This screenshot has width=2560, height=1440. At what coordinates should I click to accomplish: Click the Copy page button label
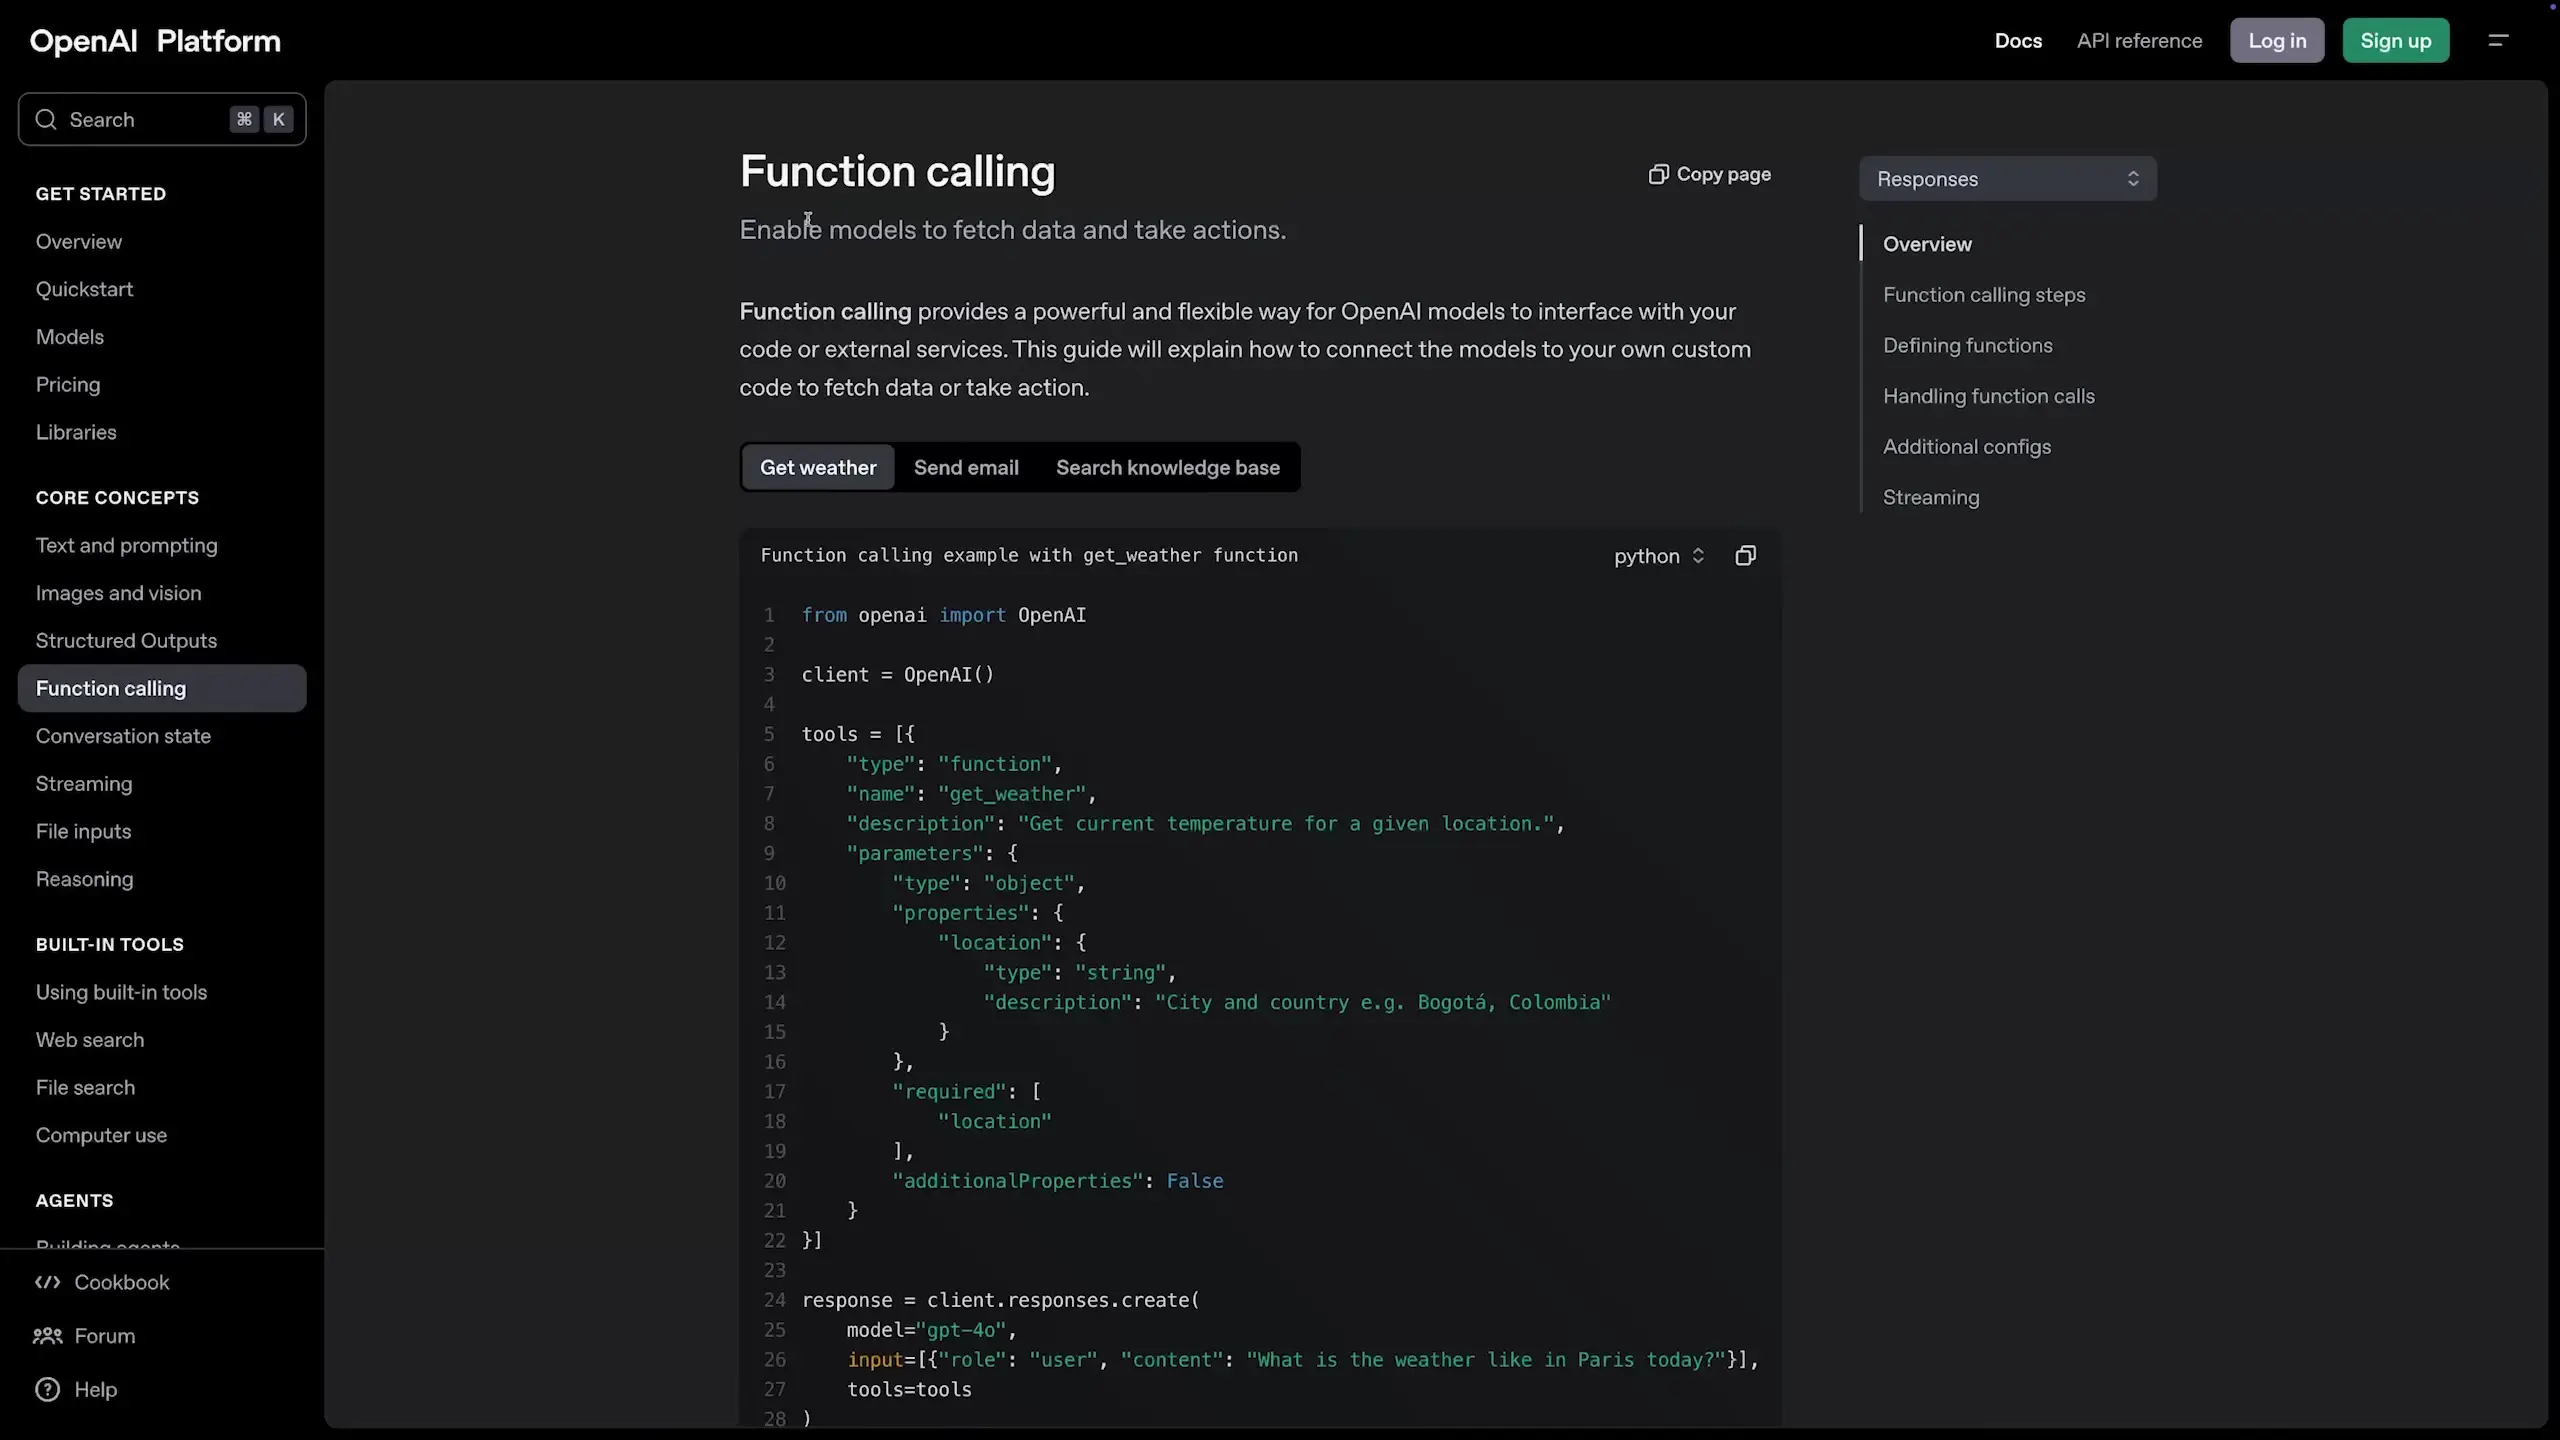coord(1724,174)
